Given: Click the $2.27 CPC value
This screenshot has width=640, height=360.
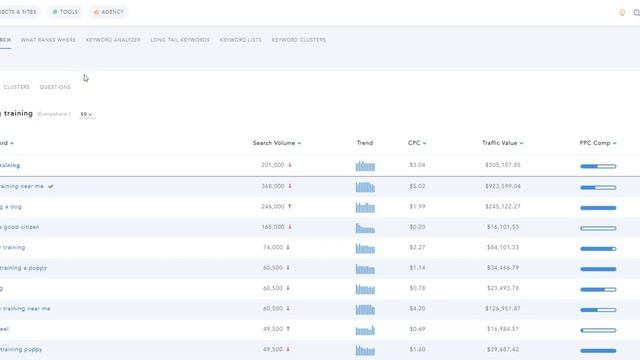Looking at the screenshot, I should pos(417,247).
